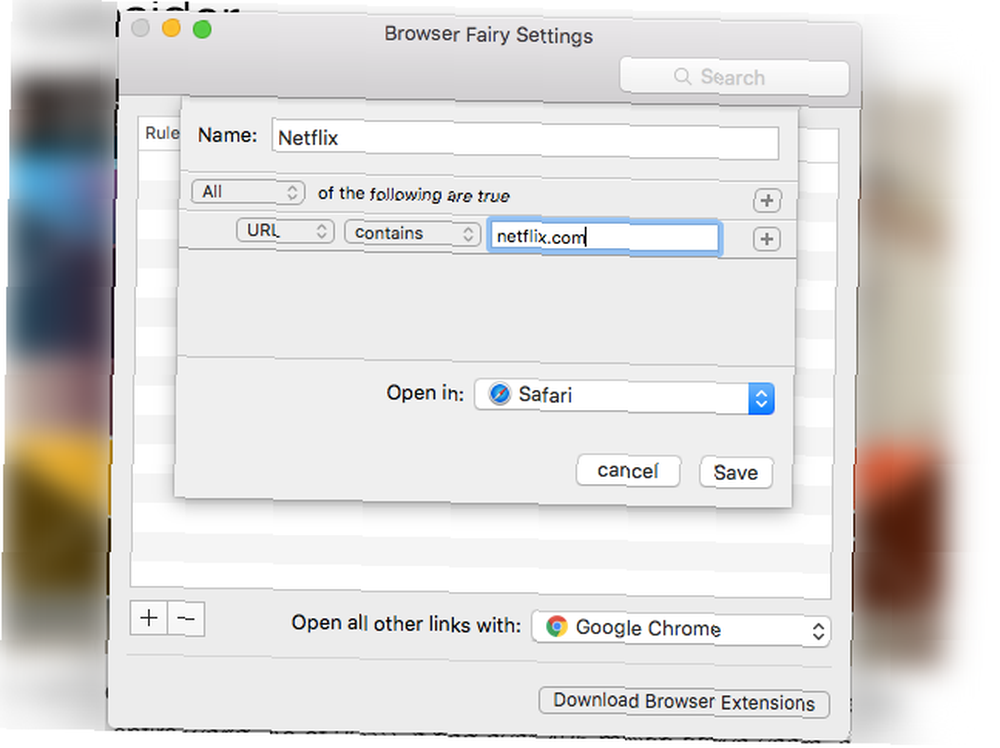Screen dimensions: 1000x748
Task: Edit the Name field containing Netflix
Action: click(525, 139)
